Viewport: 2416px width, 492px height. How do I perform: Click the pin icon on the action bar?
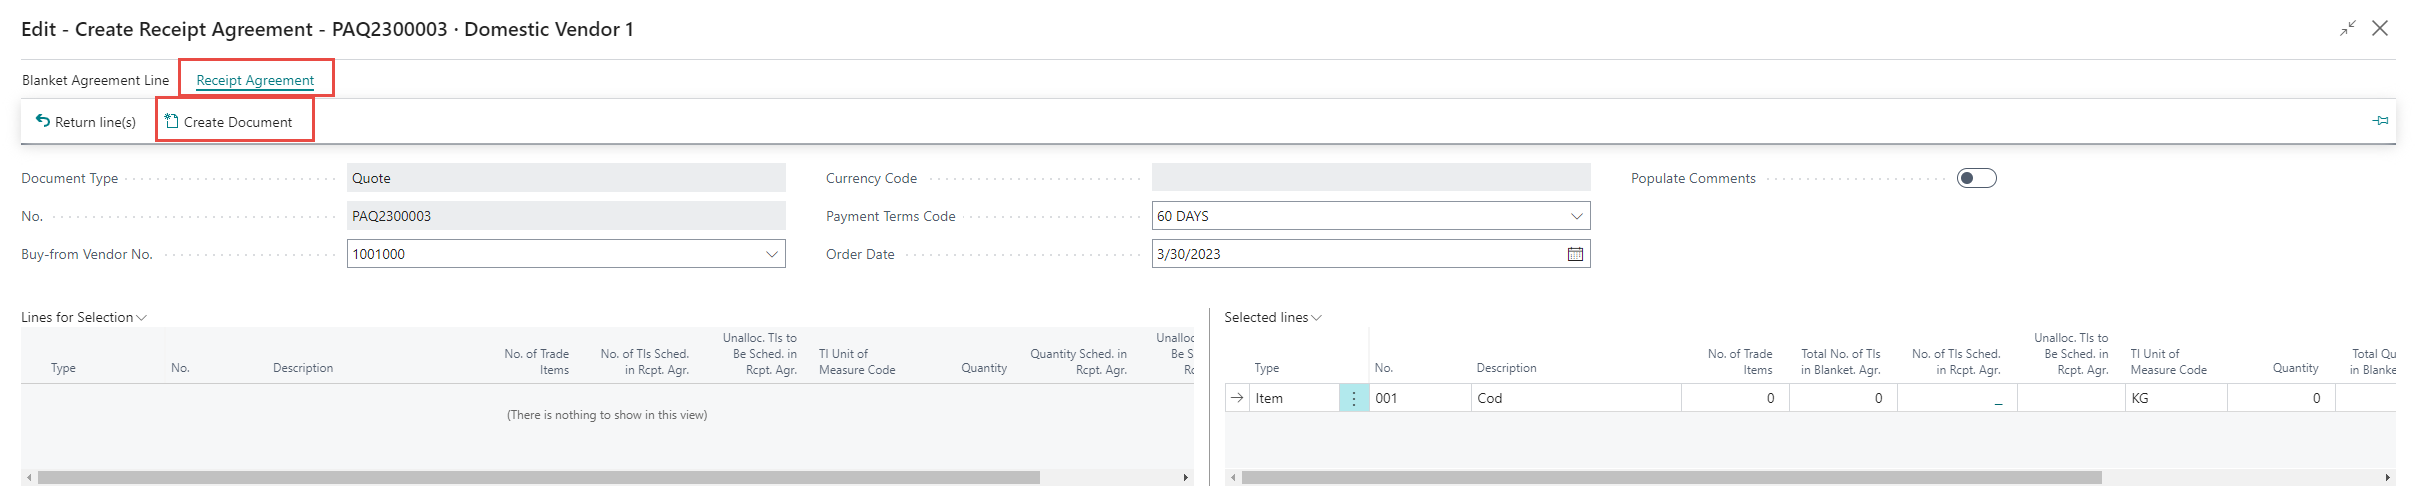pyautogui.click(x=2380, y=121)
